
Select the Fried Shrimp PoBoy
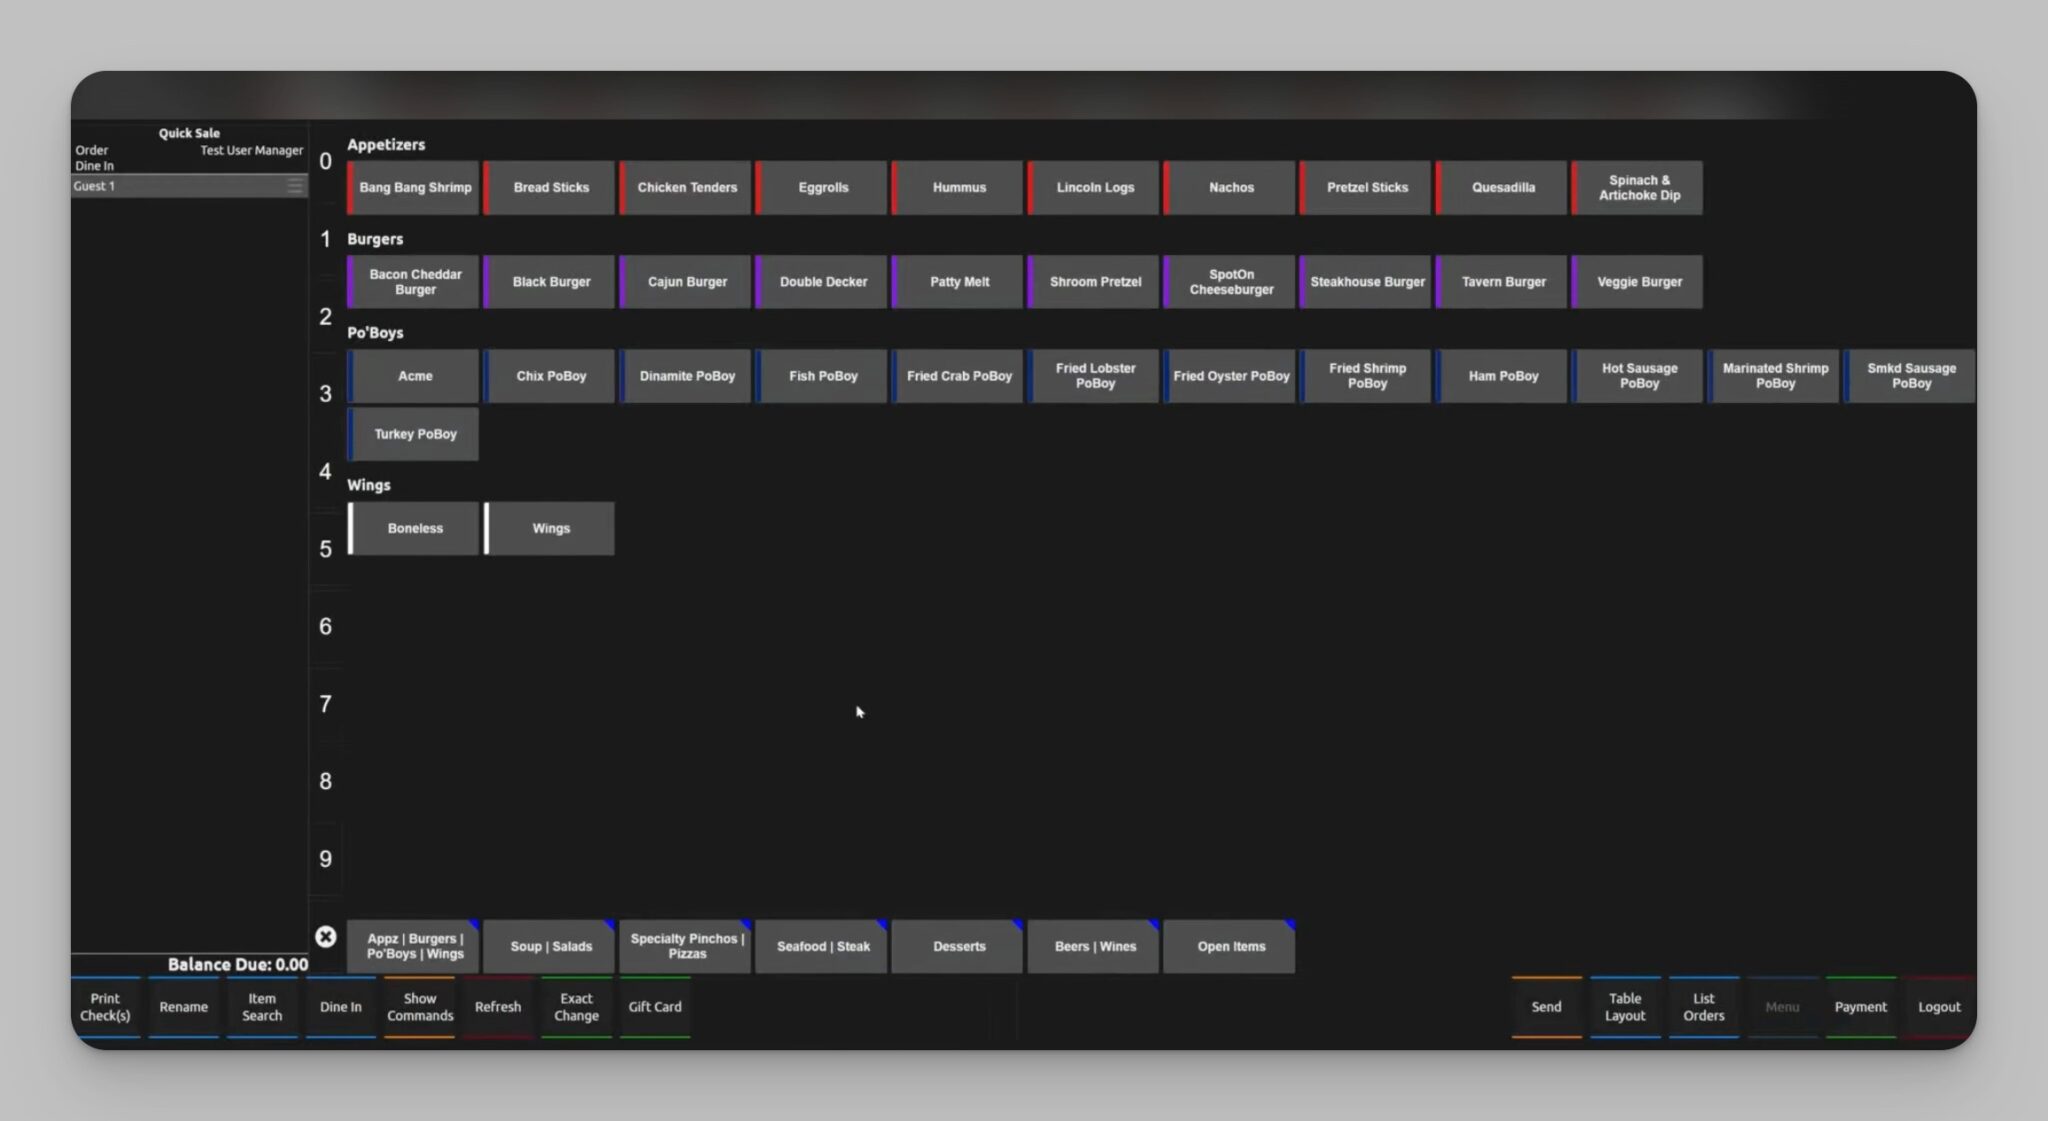click(1365, 376)
